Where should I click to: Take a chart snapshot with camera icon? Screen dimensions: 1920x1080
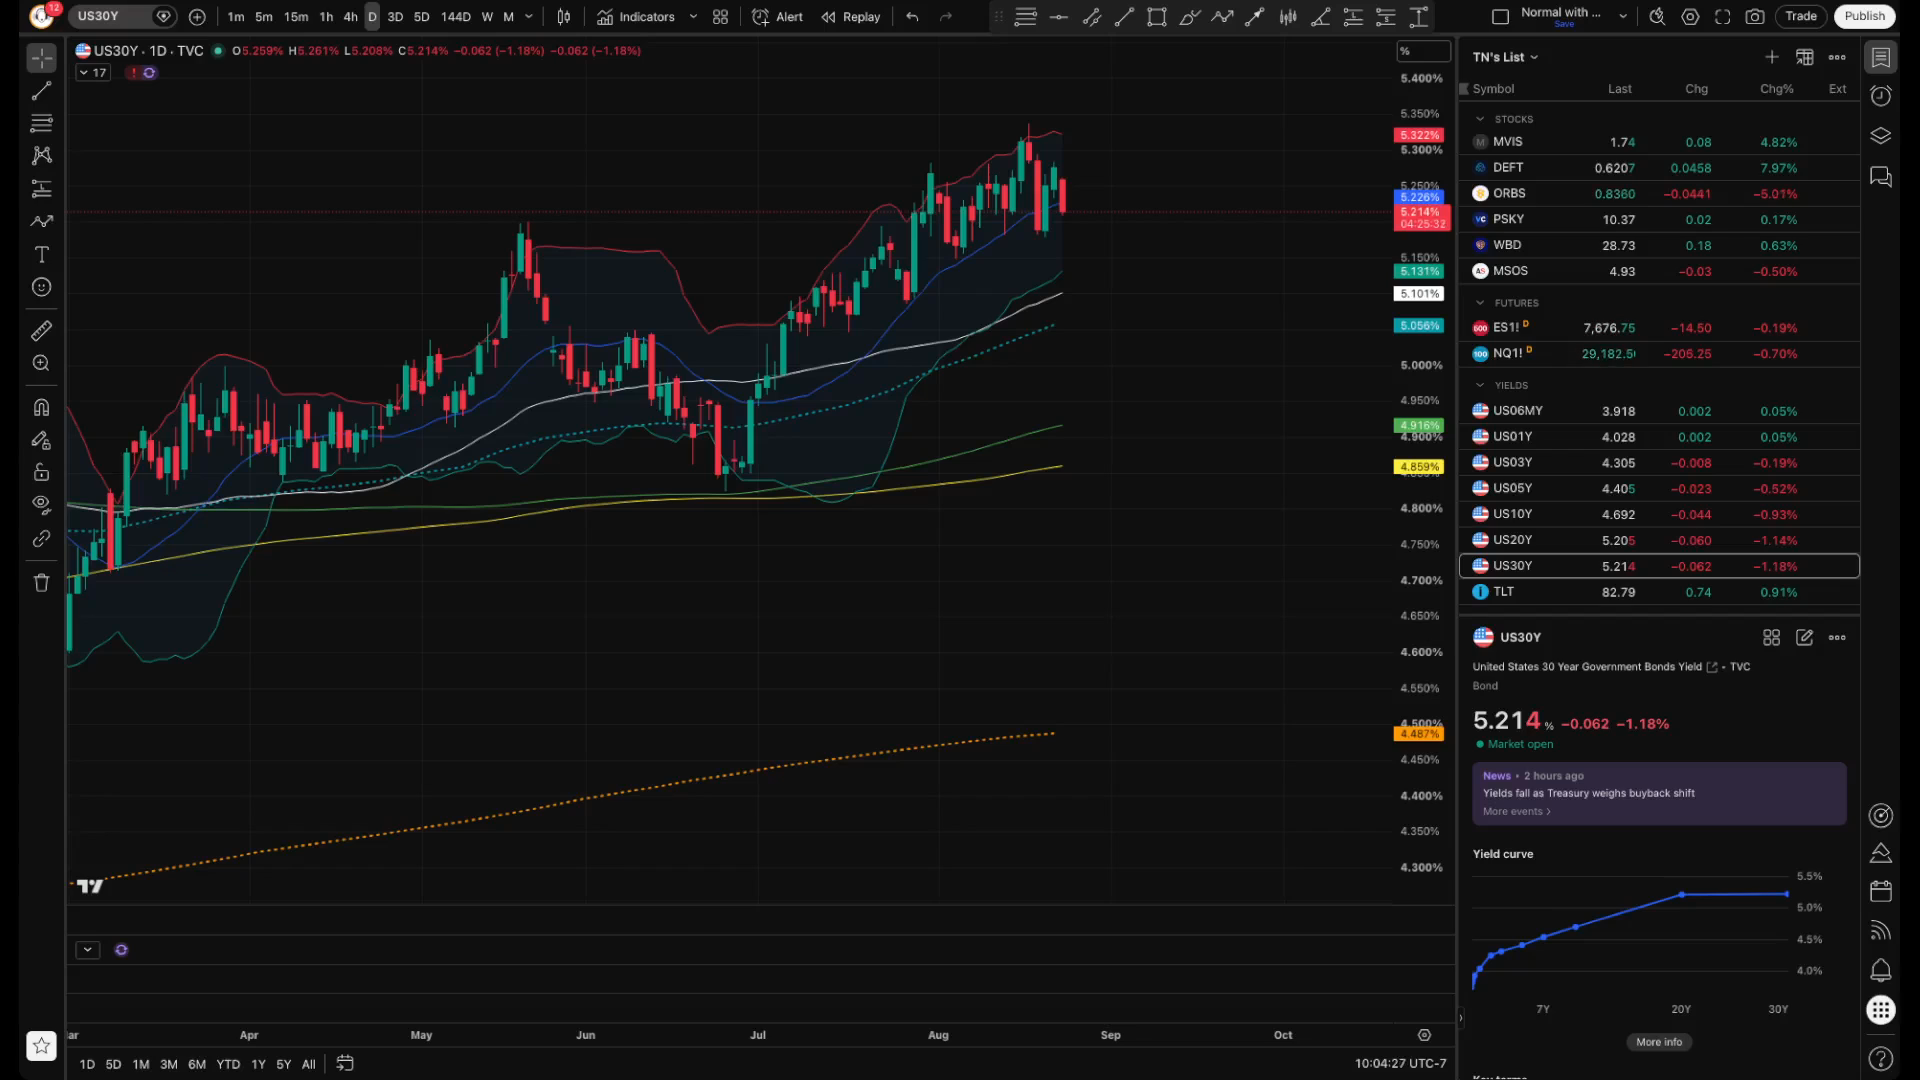coord(1755,17)
